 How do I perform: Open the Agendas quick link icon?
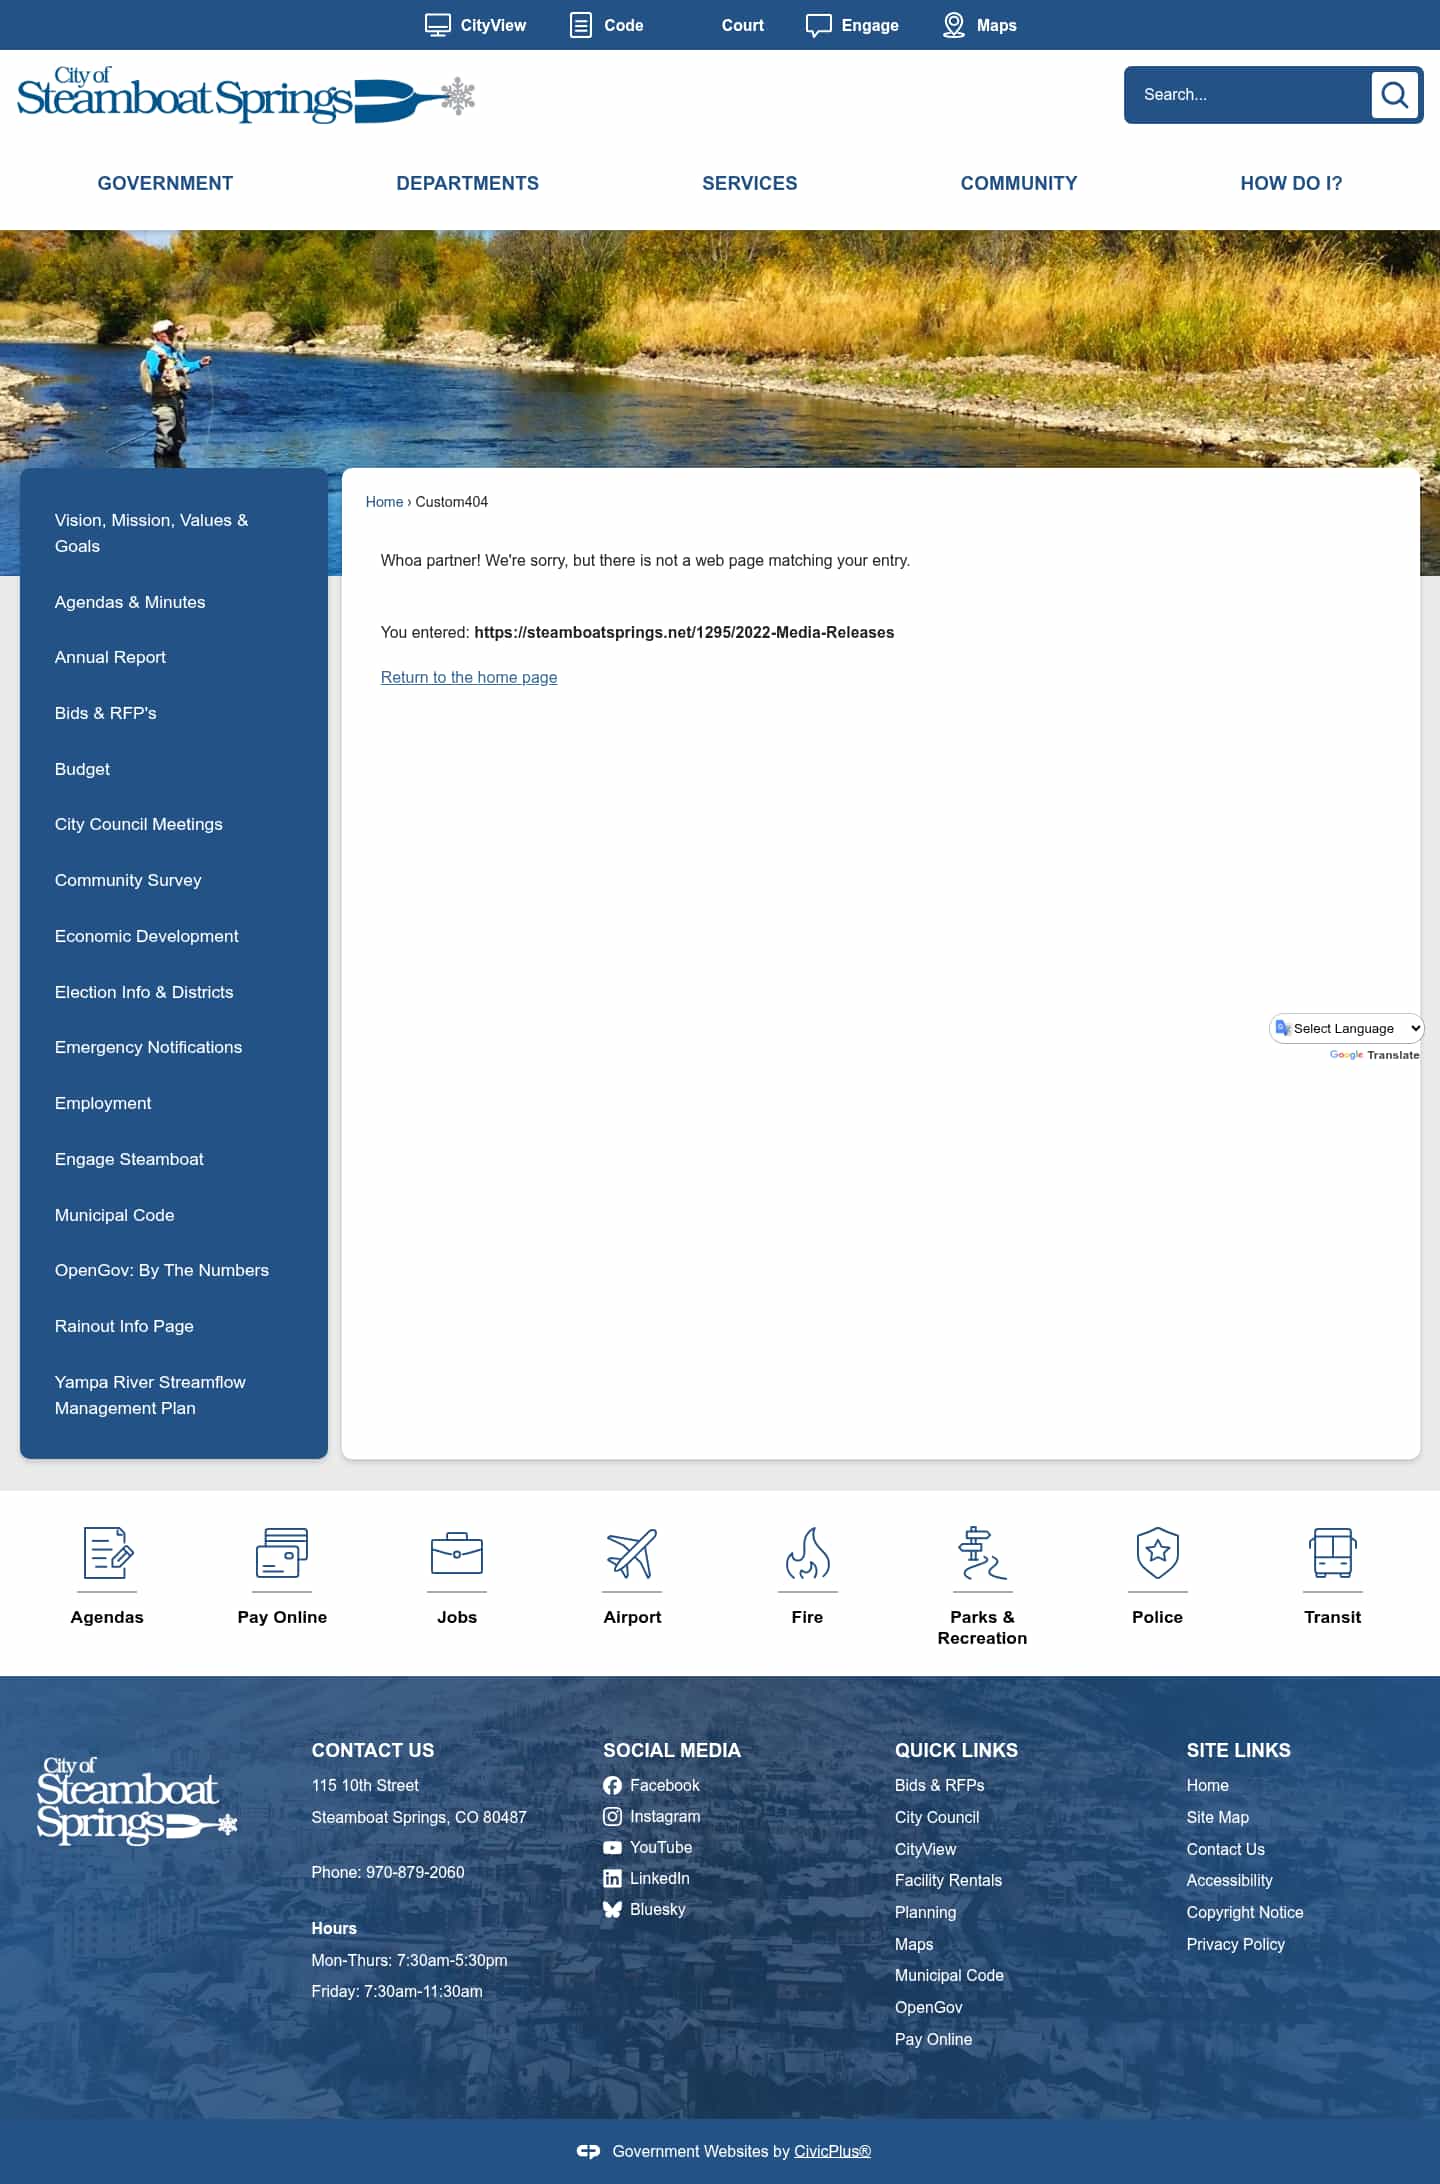click(107, 1553)
